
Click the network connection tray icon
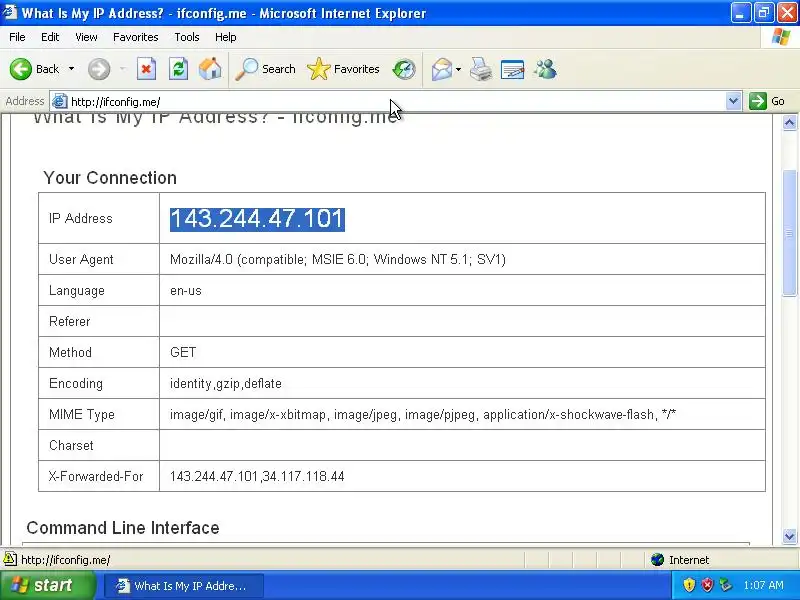point(725,585)
